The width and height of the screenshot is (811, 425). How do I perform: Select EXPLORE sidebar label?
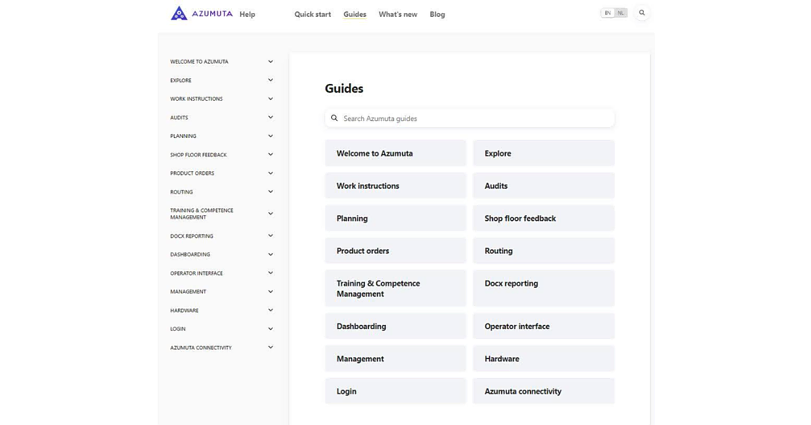click(181, 80)
